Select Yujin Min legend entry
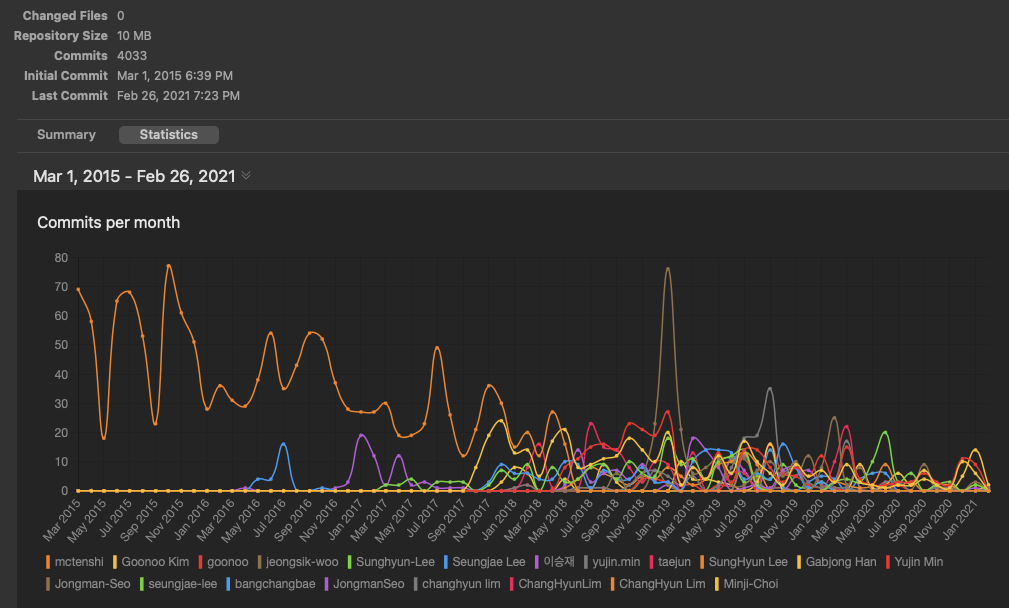The image size is (1009, 608). click(x=914, y=562)
